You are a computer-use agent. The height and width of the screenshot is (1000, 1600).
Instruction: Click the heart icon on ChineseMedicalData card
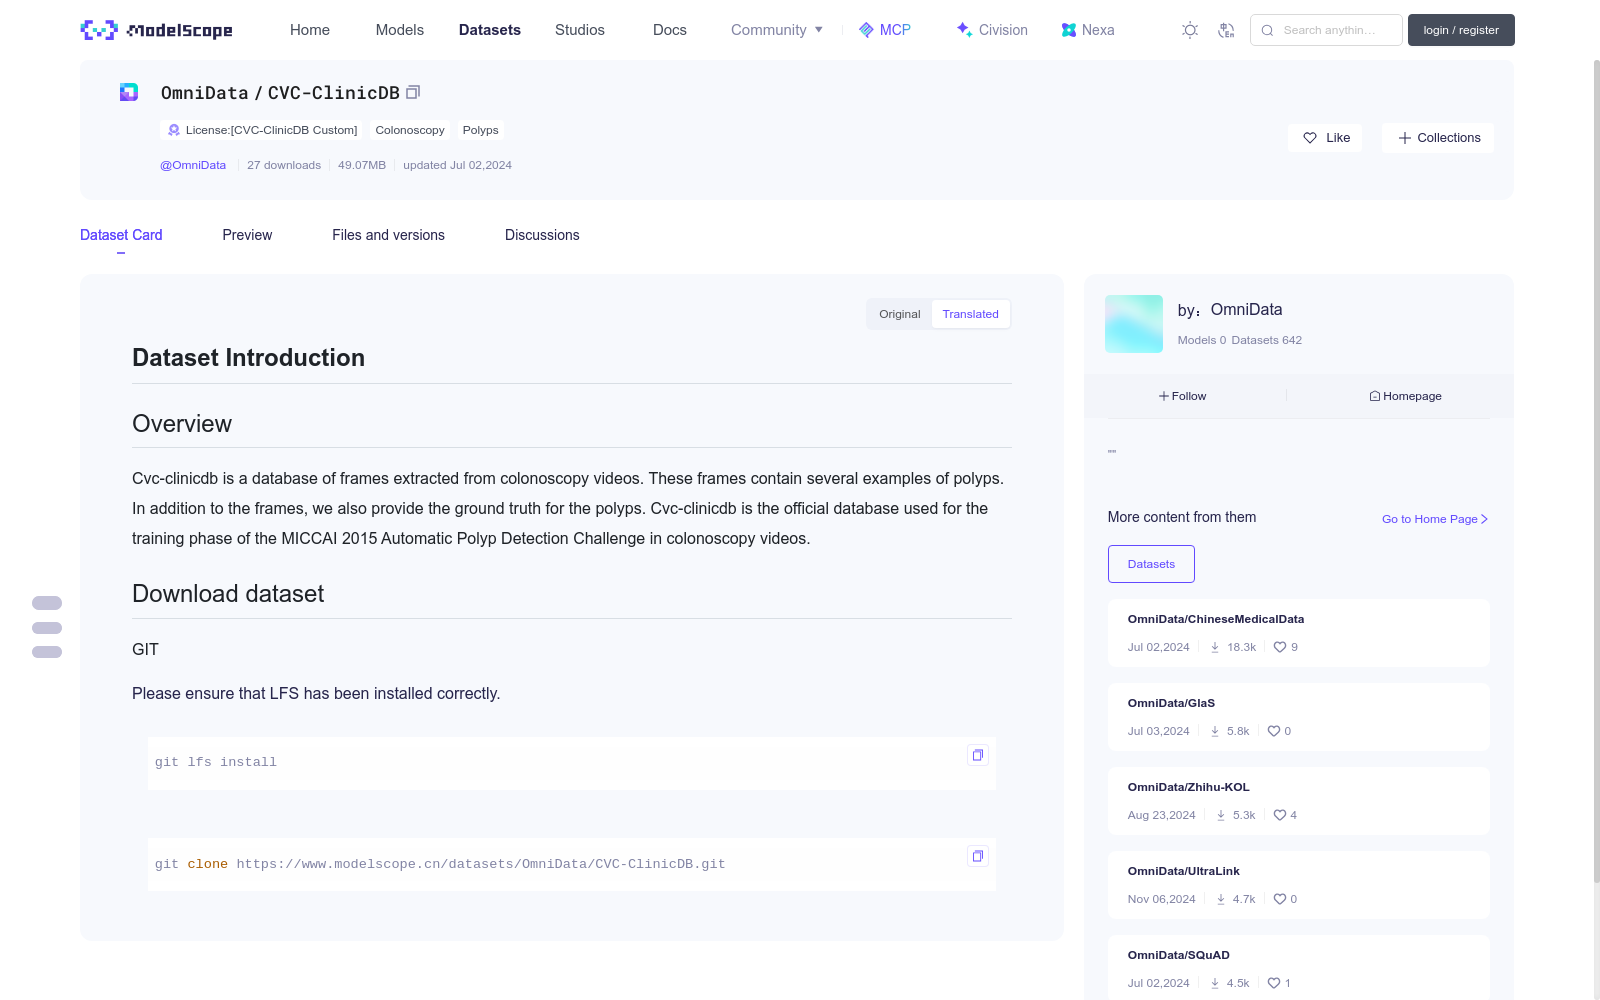tap(1280, 647)
